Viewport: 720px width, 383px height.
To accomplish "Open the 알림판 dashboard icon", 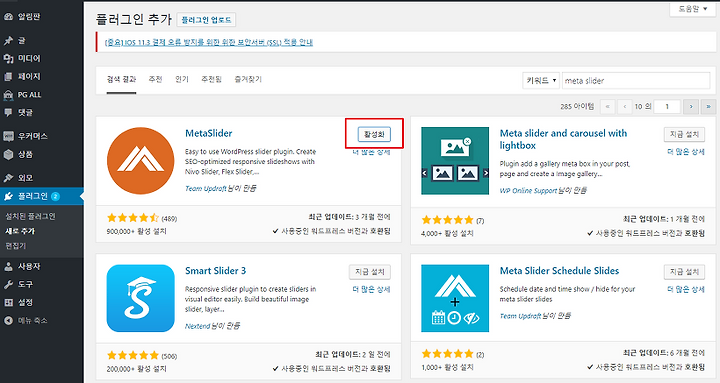I will tap(8, 17).
